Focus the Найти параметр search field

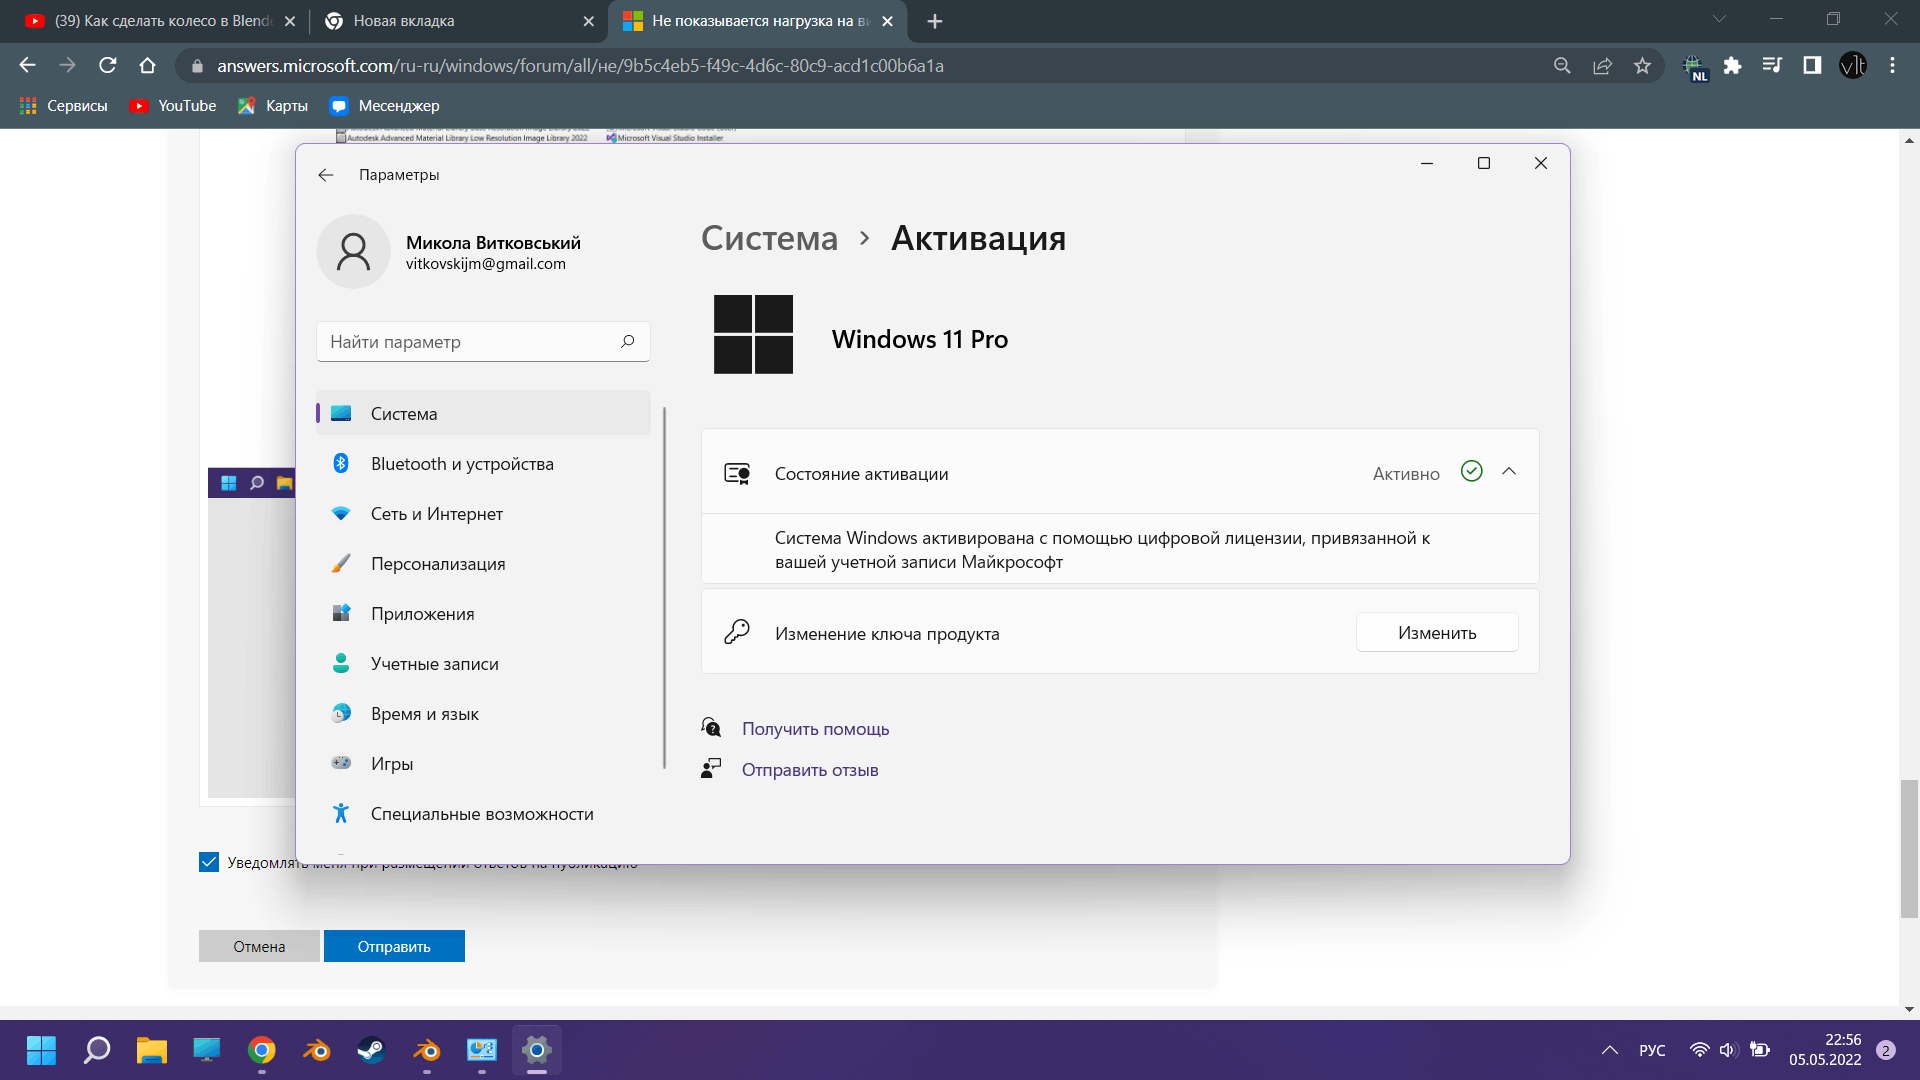470,342
